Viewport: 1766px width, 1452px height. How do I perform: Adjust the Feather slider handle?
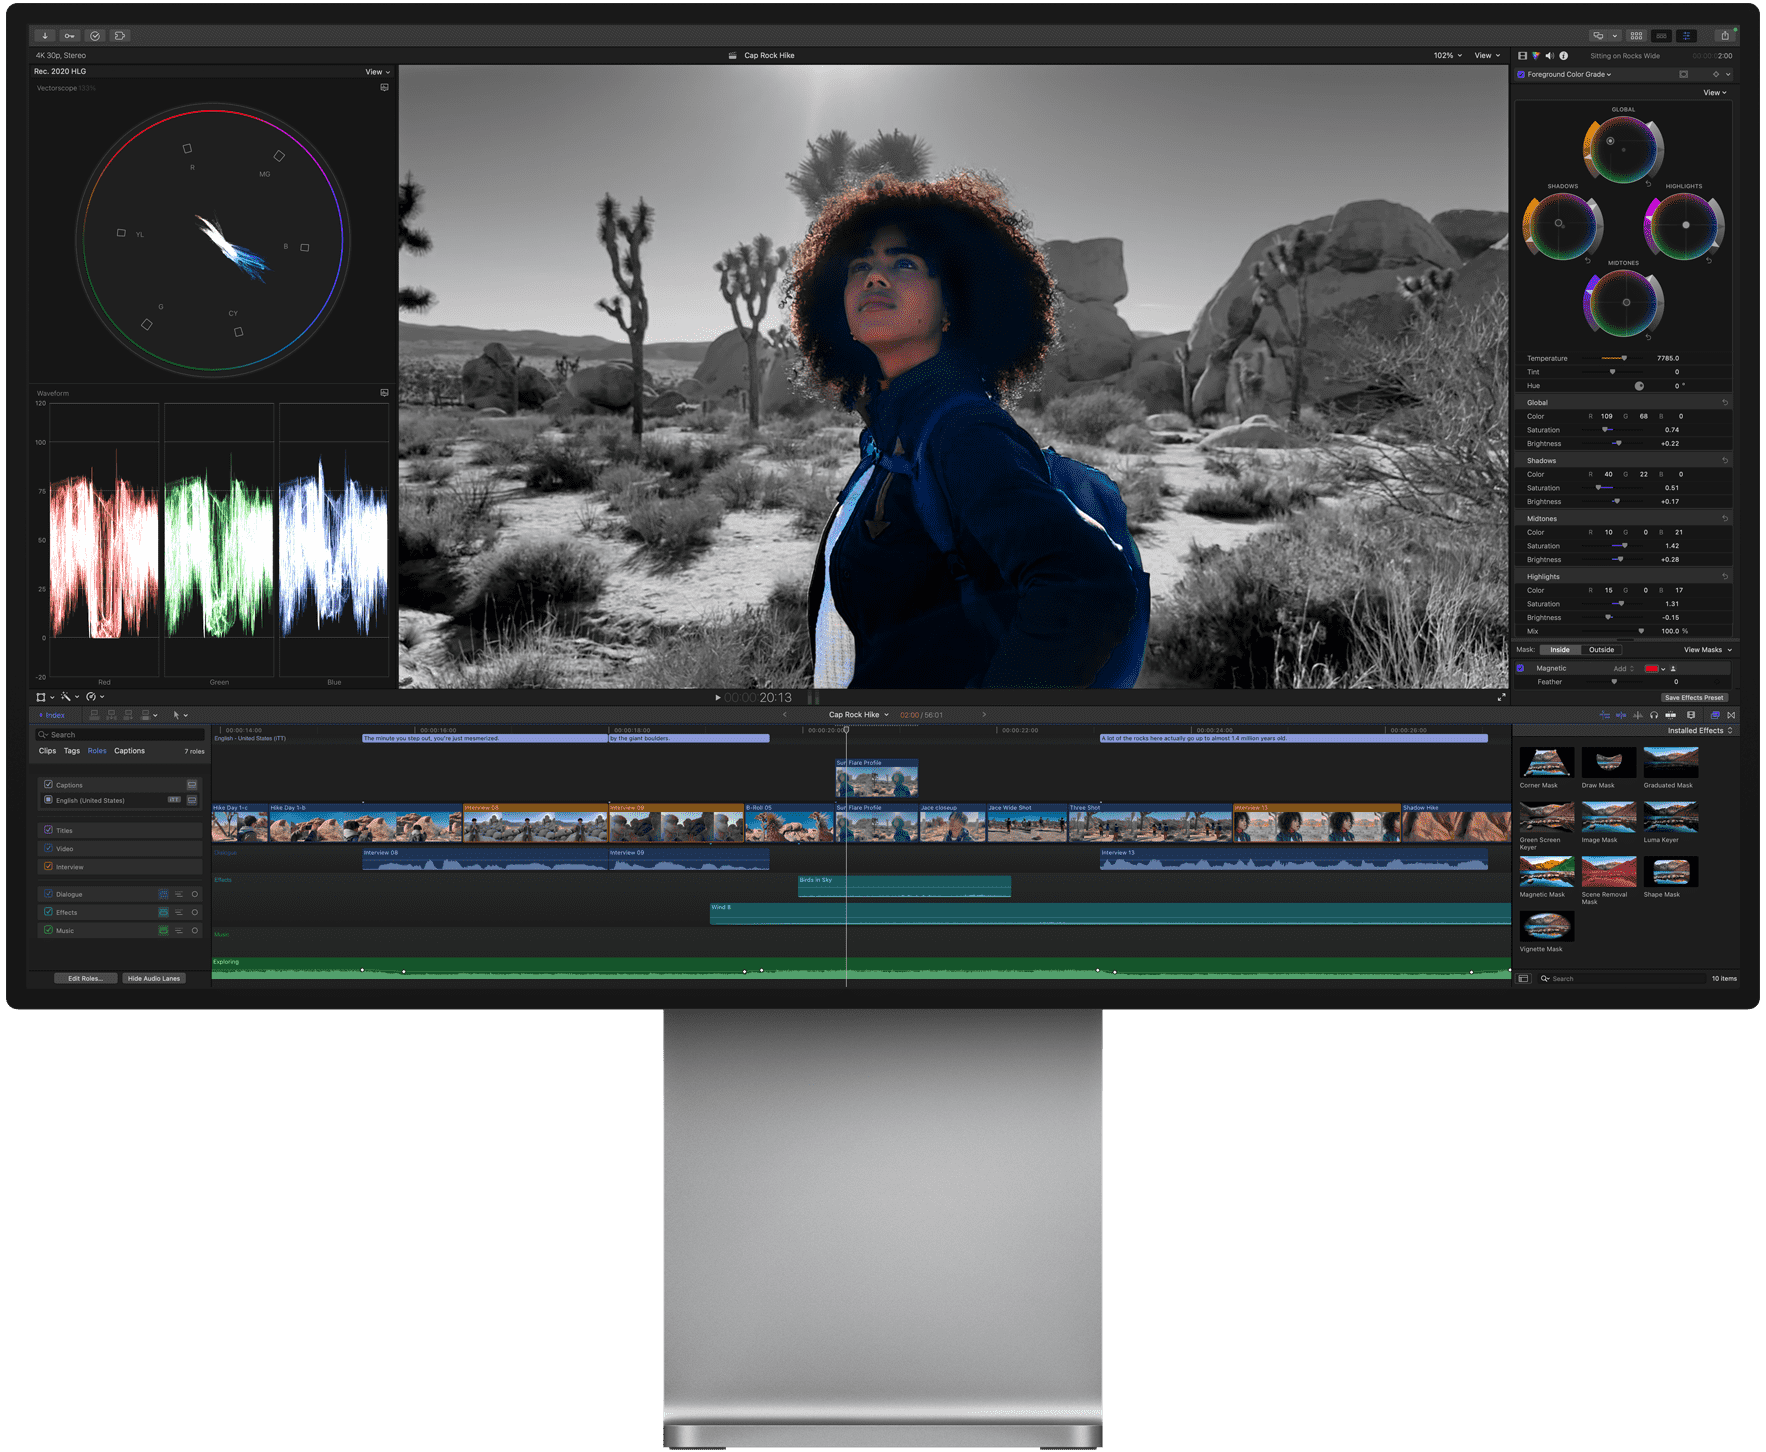[1614, 682]
